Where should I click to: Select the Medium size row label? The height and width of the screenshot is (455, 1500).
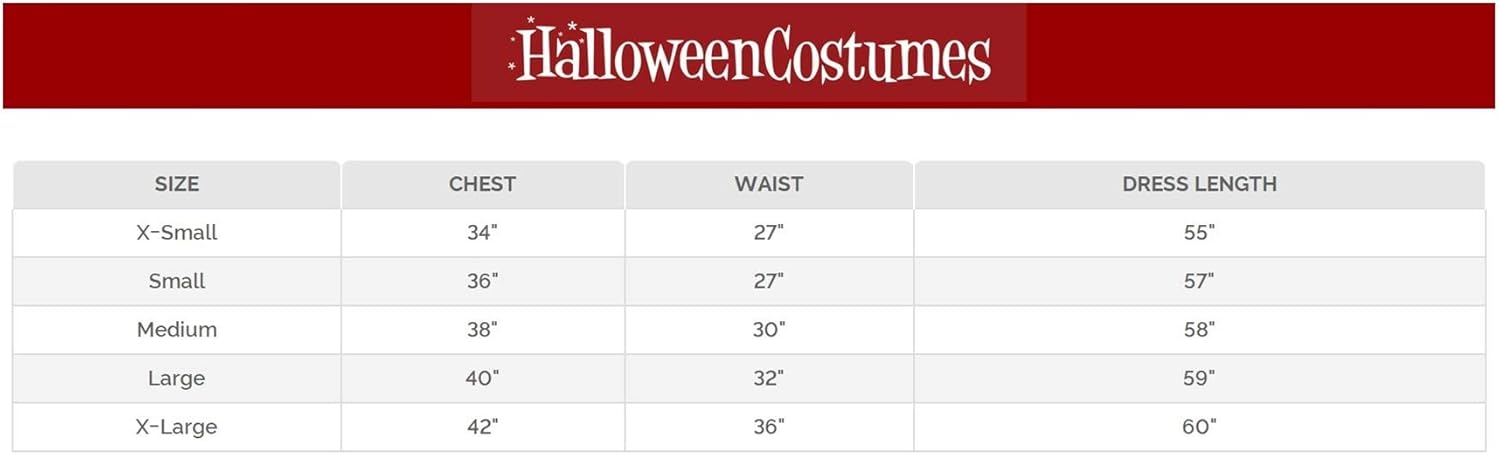pyautogui.click(x=177, y=330)
